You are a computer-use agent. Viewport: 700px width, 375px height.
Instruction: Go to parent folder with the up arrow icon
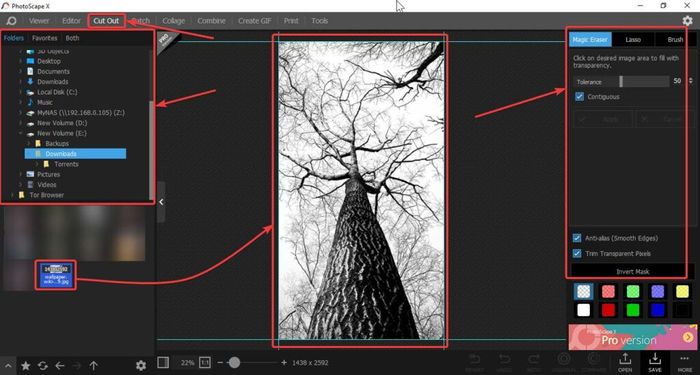[93, 366]
